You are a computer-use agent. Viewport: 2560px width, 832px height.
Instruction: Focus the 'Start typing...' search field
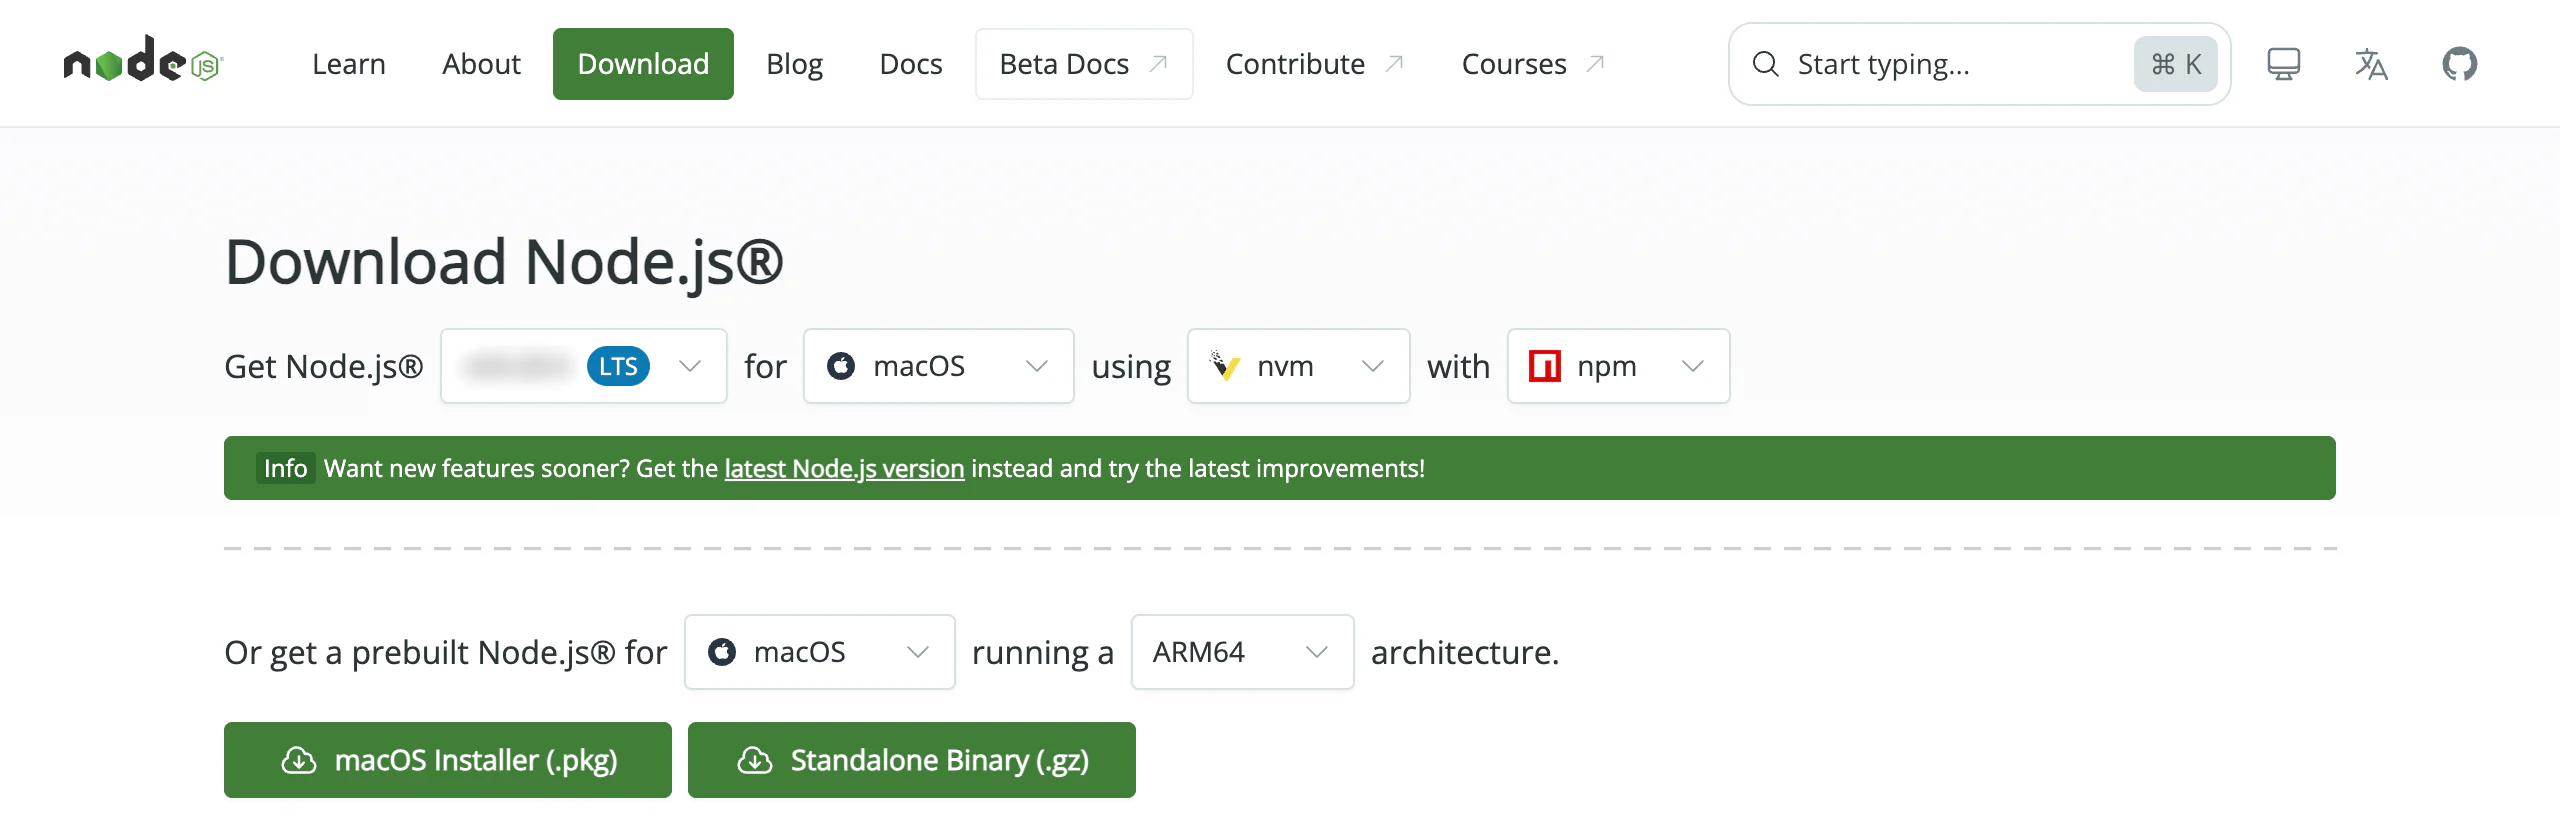[1980, 64]
